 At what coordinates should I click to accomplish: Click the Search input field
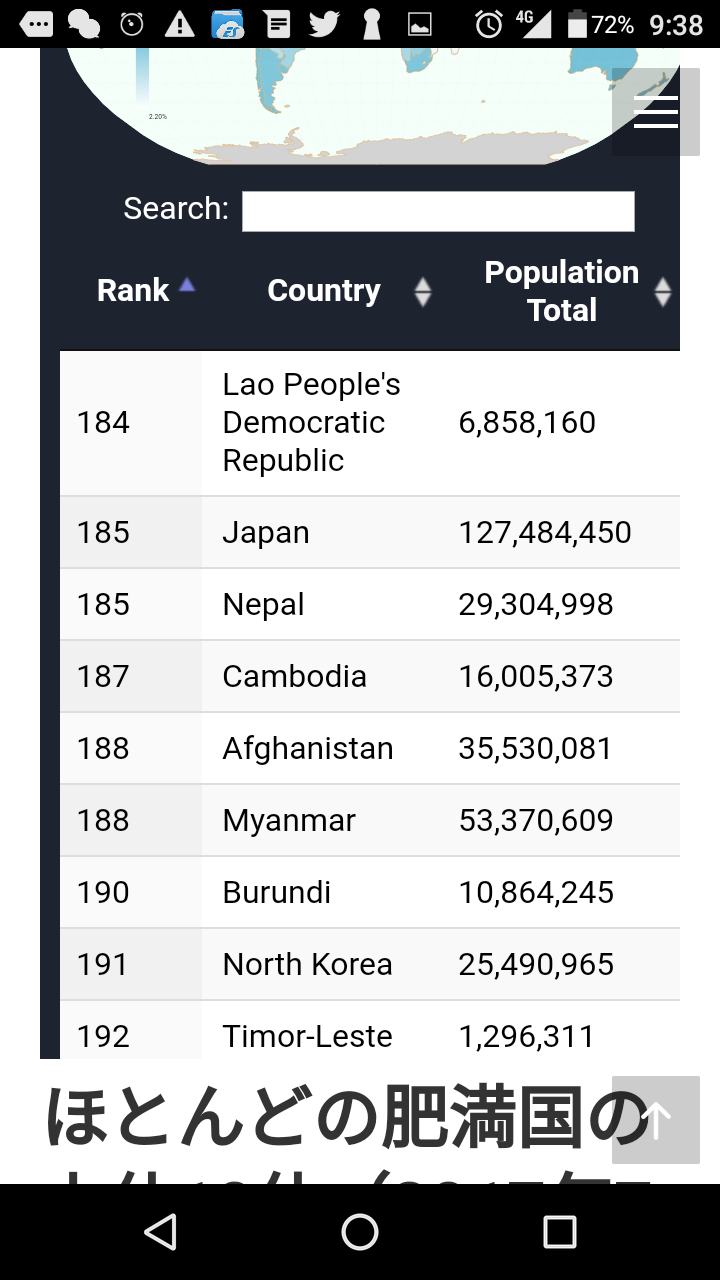point(438,211)
